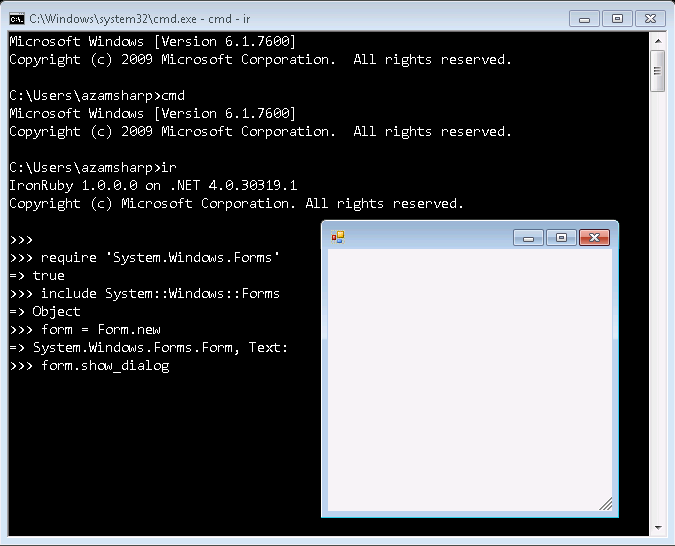Click the prompt line "C:\Users\azamsharp>cmd"
675x546 pixels.
(x=97, y=96)
